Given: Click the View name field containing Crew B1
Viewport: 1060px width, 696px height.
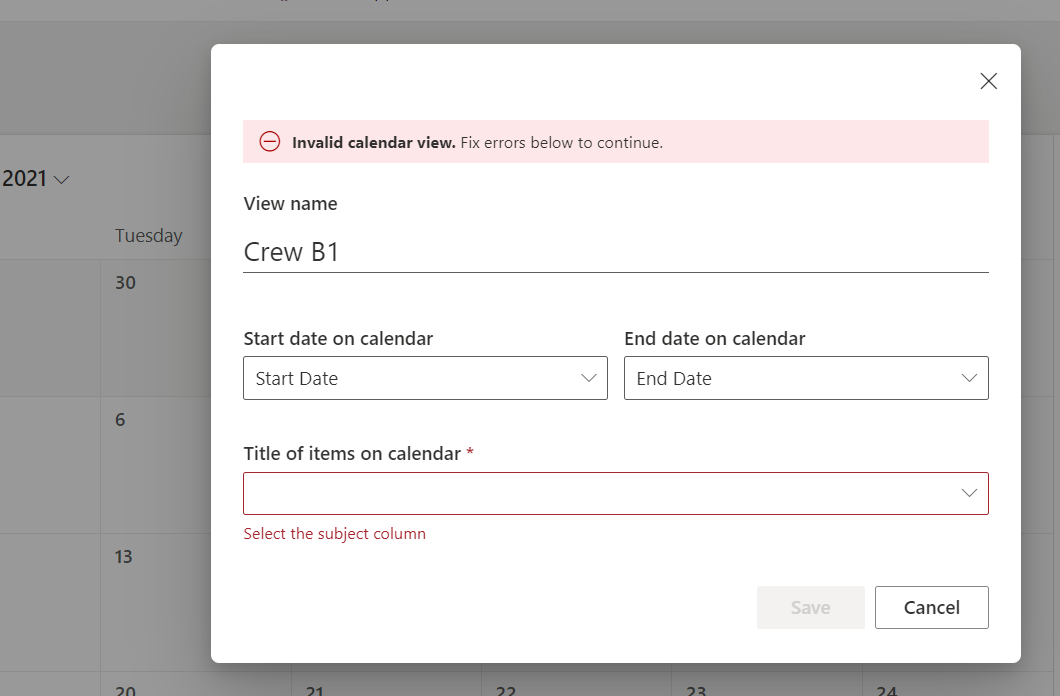Looking at the screenshot, I should [x=616, y=252].
